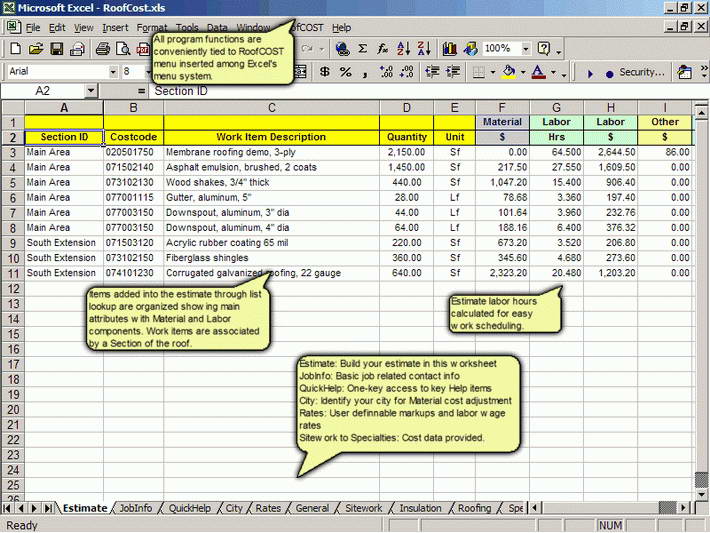This screenshot has width=710, height=533.
Task: Sort descending with the Z-A icon
Action: pos(424,48)
